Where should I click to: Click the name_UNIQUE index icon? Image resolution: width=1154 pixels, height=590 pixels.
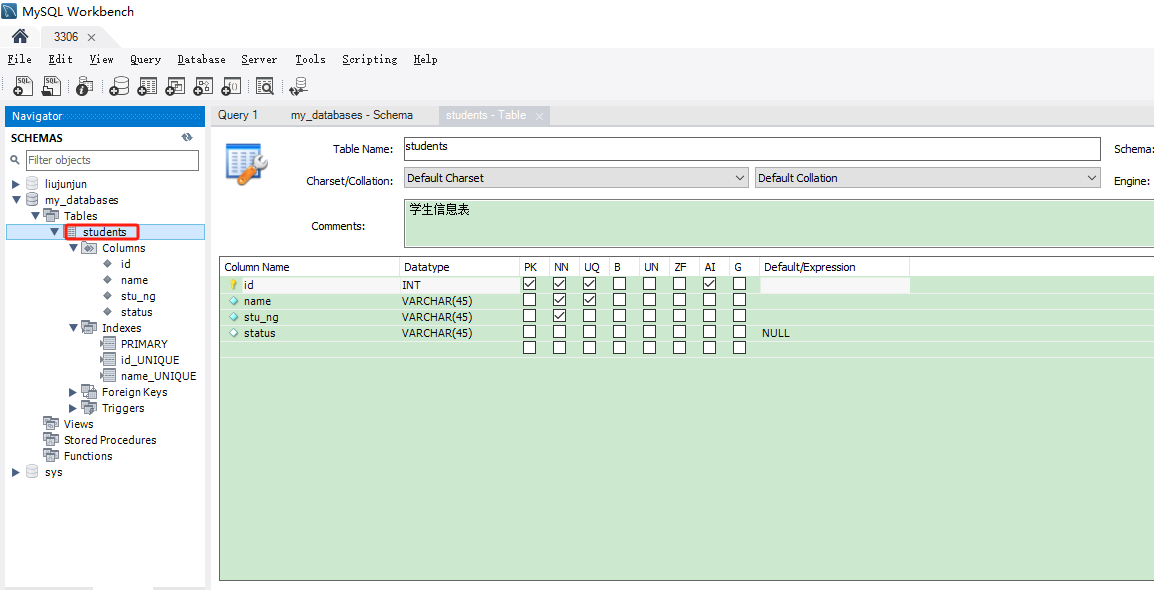(108, 376)
